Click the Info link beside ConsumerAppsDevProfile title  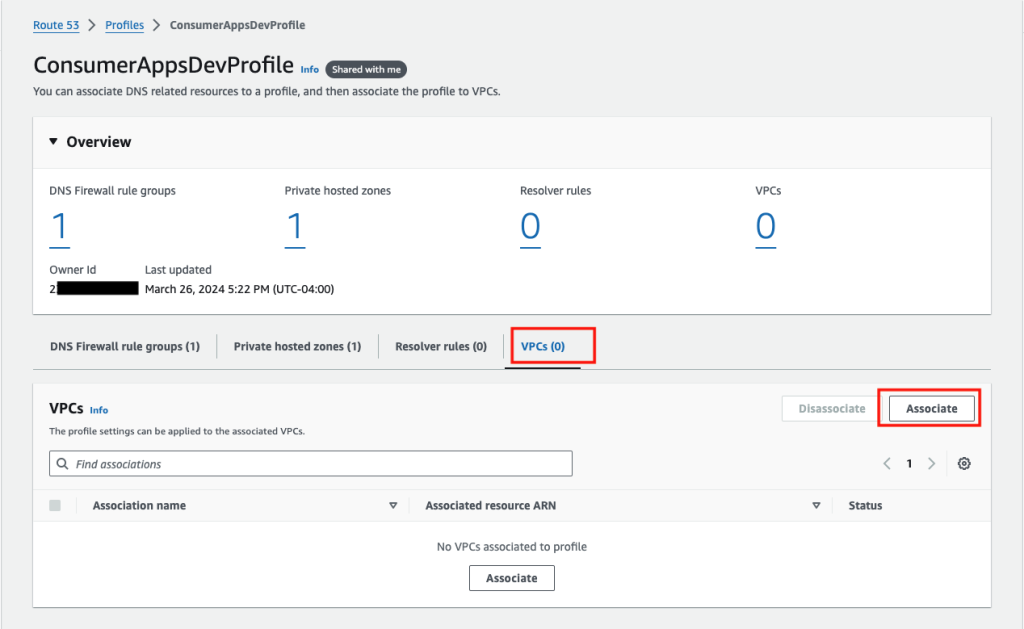click(x=310, y=69)
